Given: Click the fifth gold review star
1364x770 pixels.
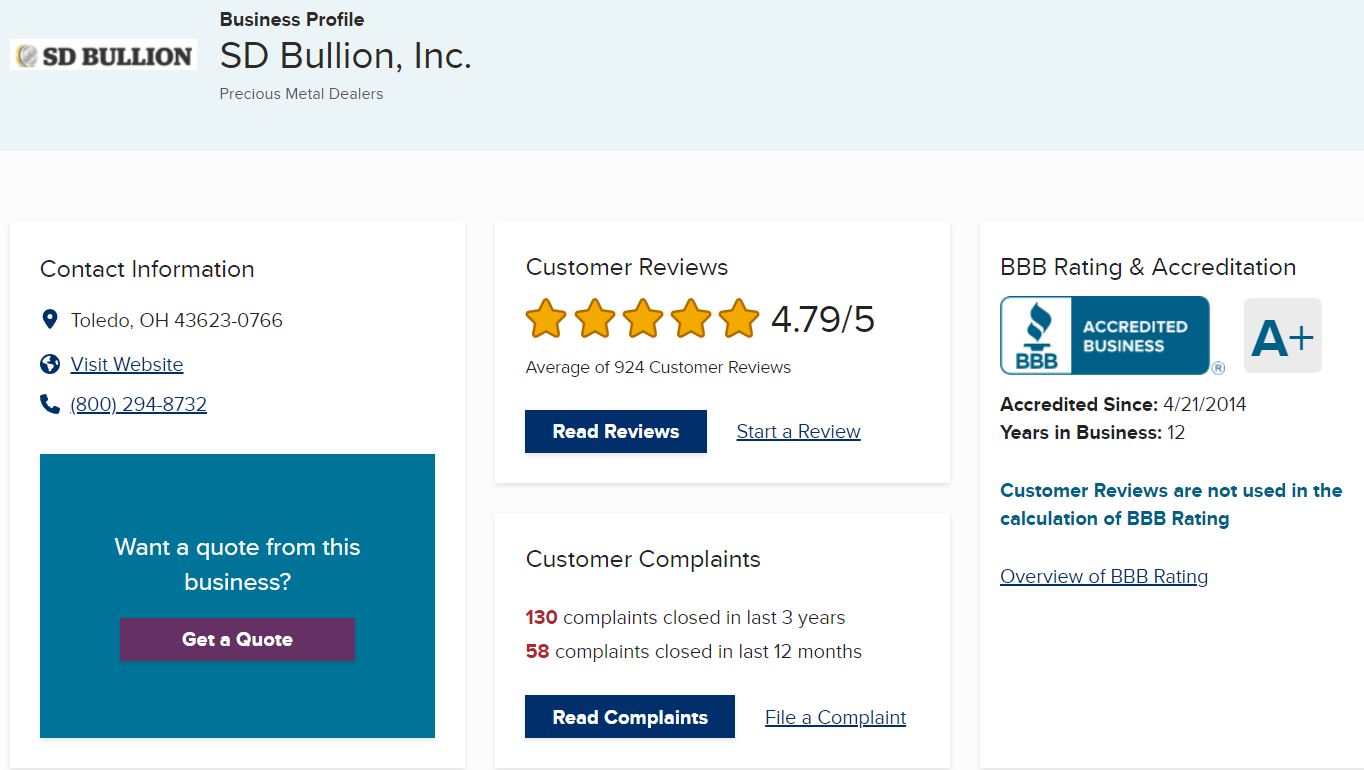Looking at the screenshot, I should 739,319.
